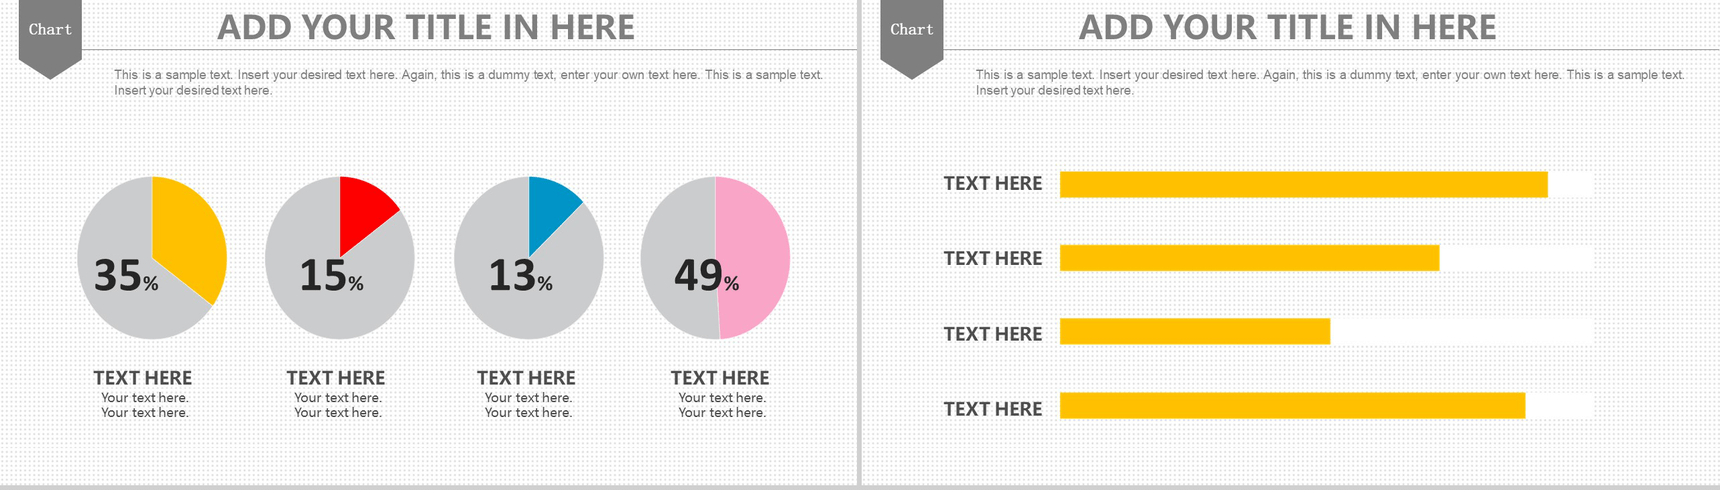Click "Your text here" lines below the 15% pie
The image size is (1720, 490).
tap(338, 405)
